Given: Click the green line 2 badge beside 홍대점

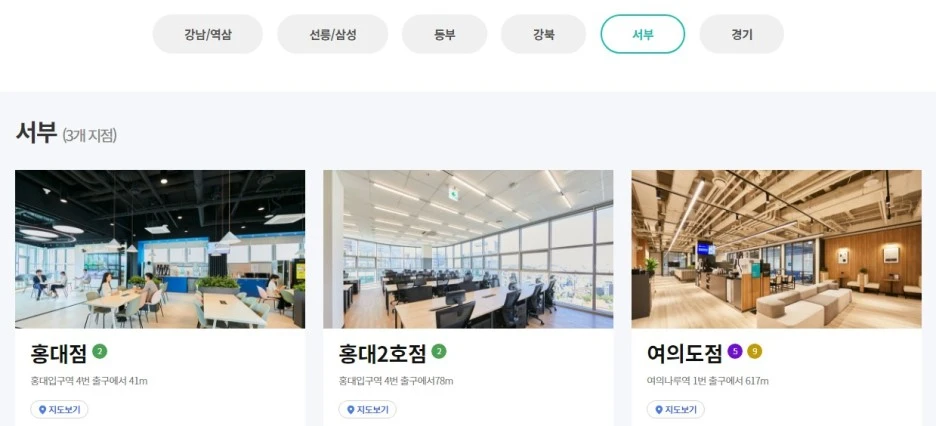Looking at the screenshot, I should pos(100,351).
